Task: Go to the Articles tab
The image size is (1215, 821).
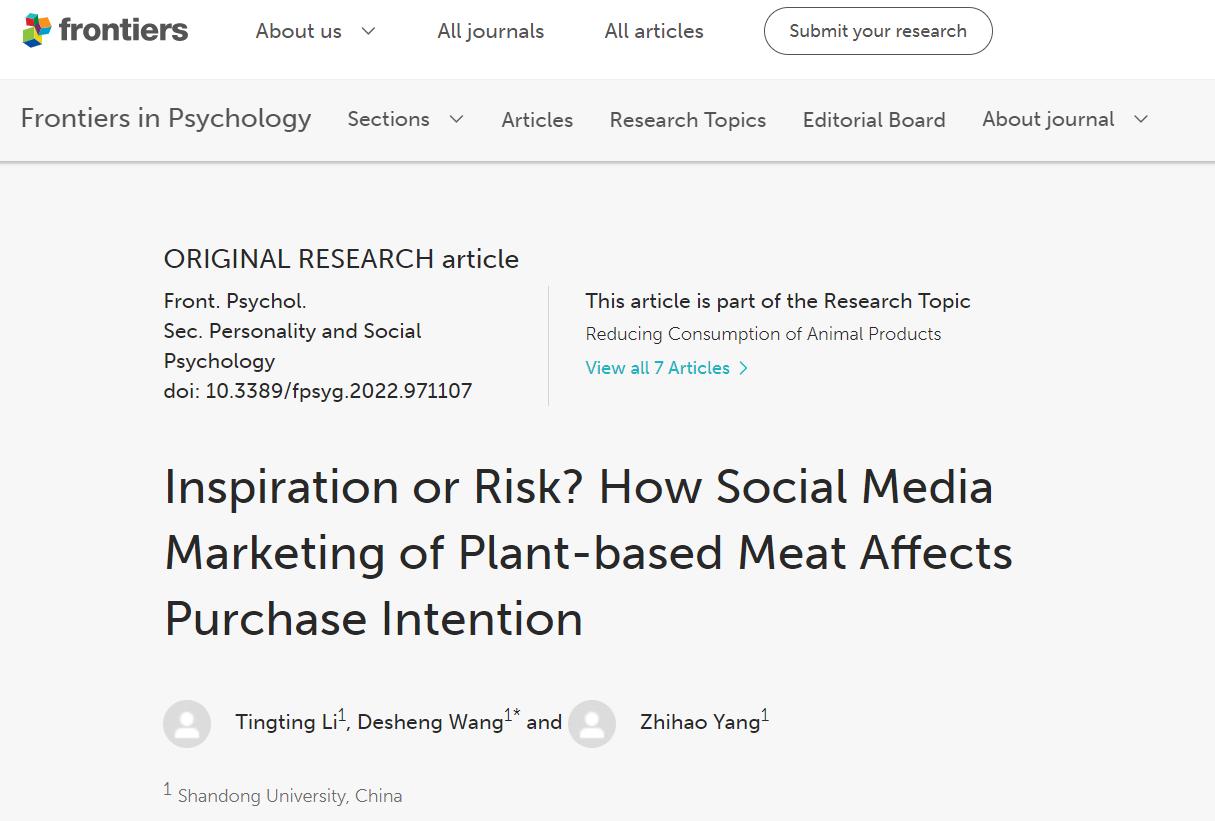Action: (537, 120)
